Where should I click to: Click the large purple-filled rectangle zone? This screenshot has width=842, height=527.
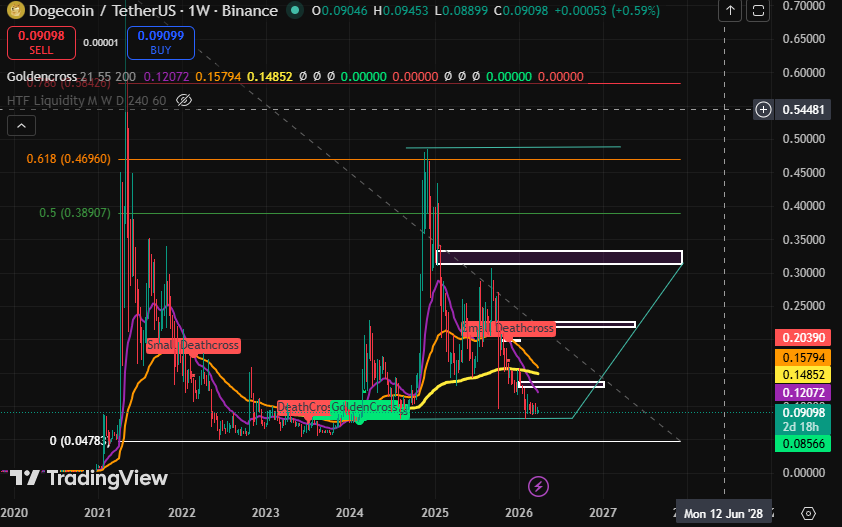pos(559,257)
